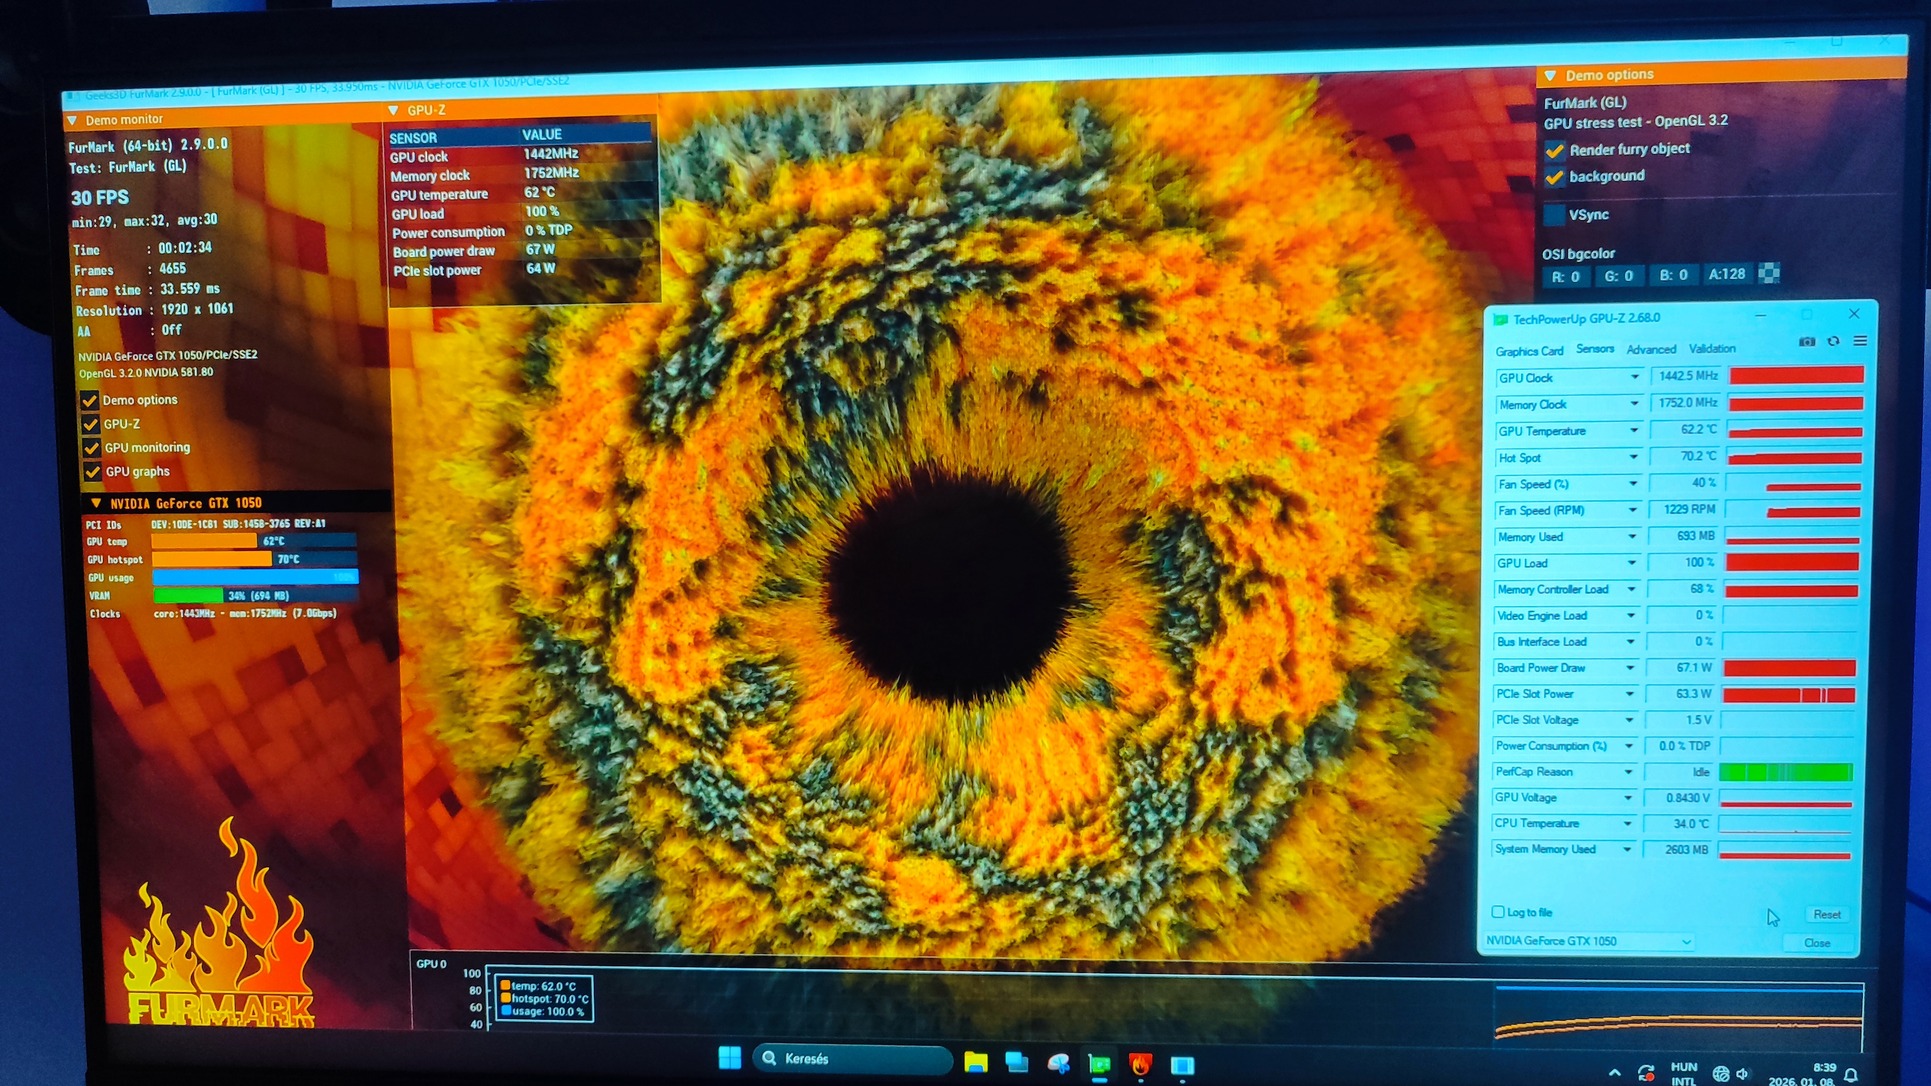Collapse the Demo options panel triangle
This screenshot has height=1086, width=1931.
pos(1550,75)
